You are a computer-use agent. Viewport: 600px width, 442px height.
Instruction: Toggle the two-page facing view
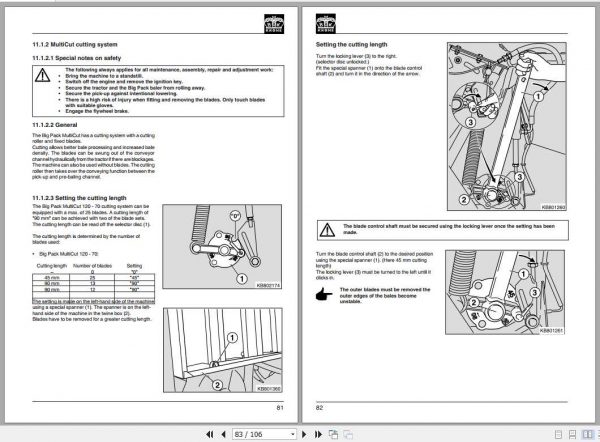tap(587, 434)
